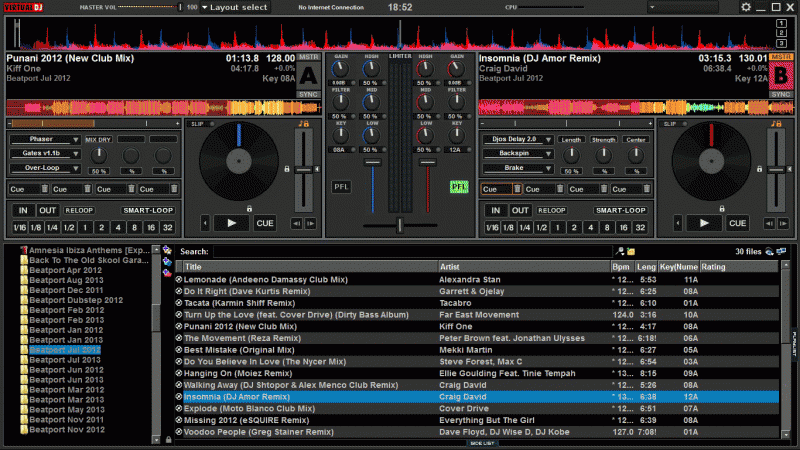Toggle PFL headphone cue for deck B
This screenshot has height=450, width=800.
[459, 187]
